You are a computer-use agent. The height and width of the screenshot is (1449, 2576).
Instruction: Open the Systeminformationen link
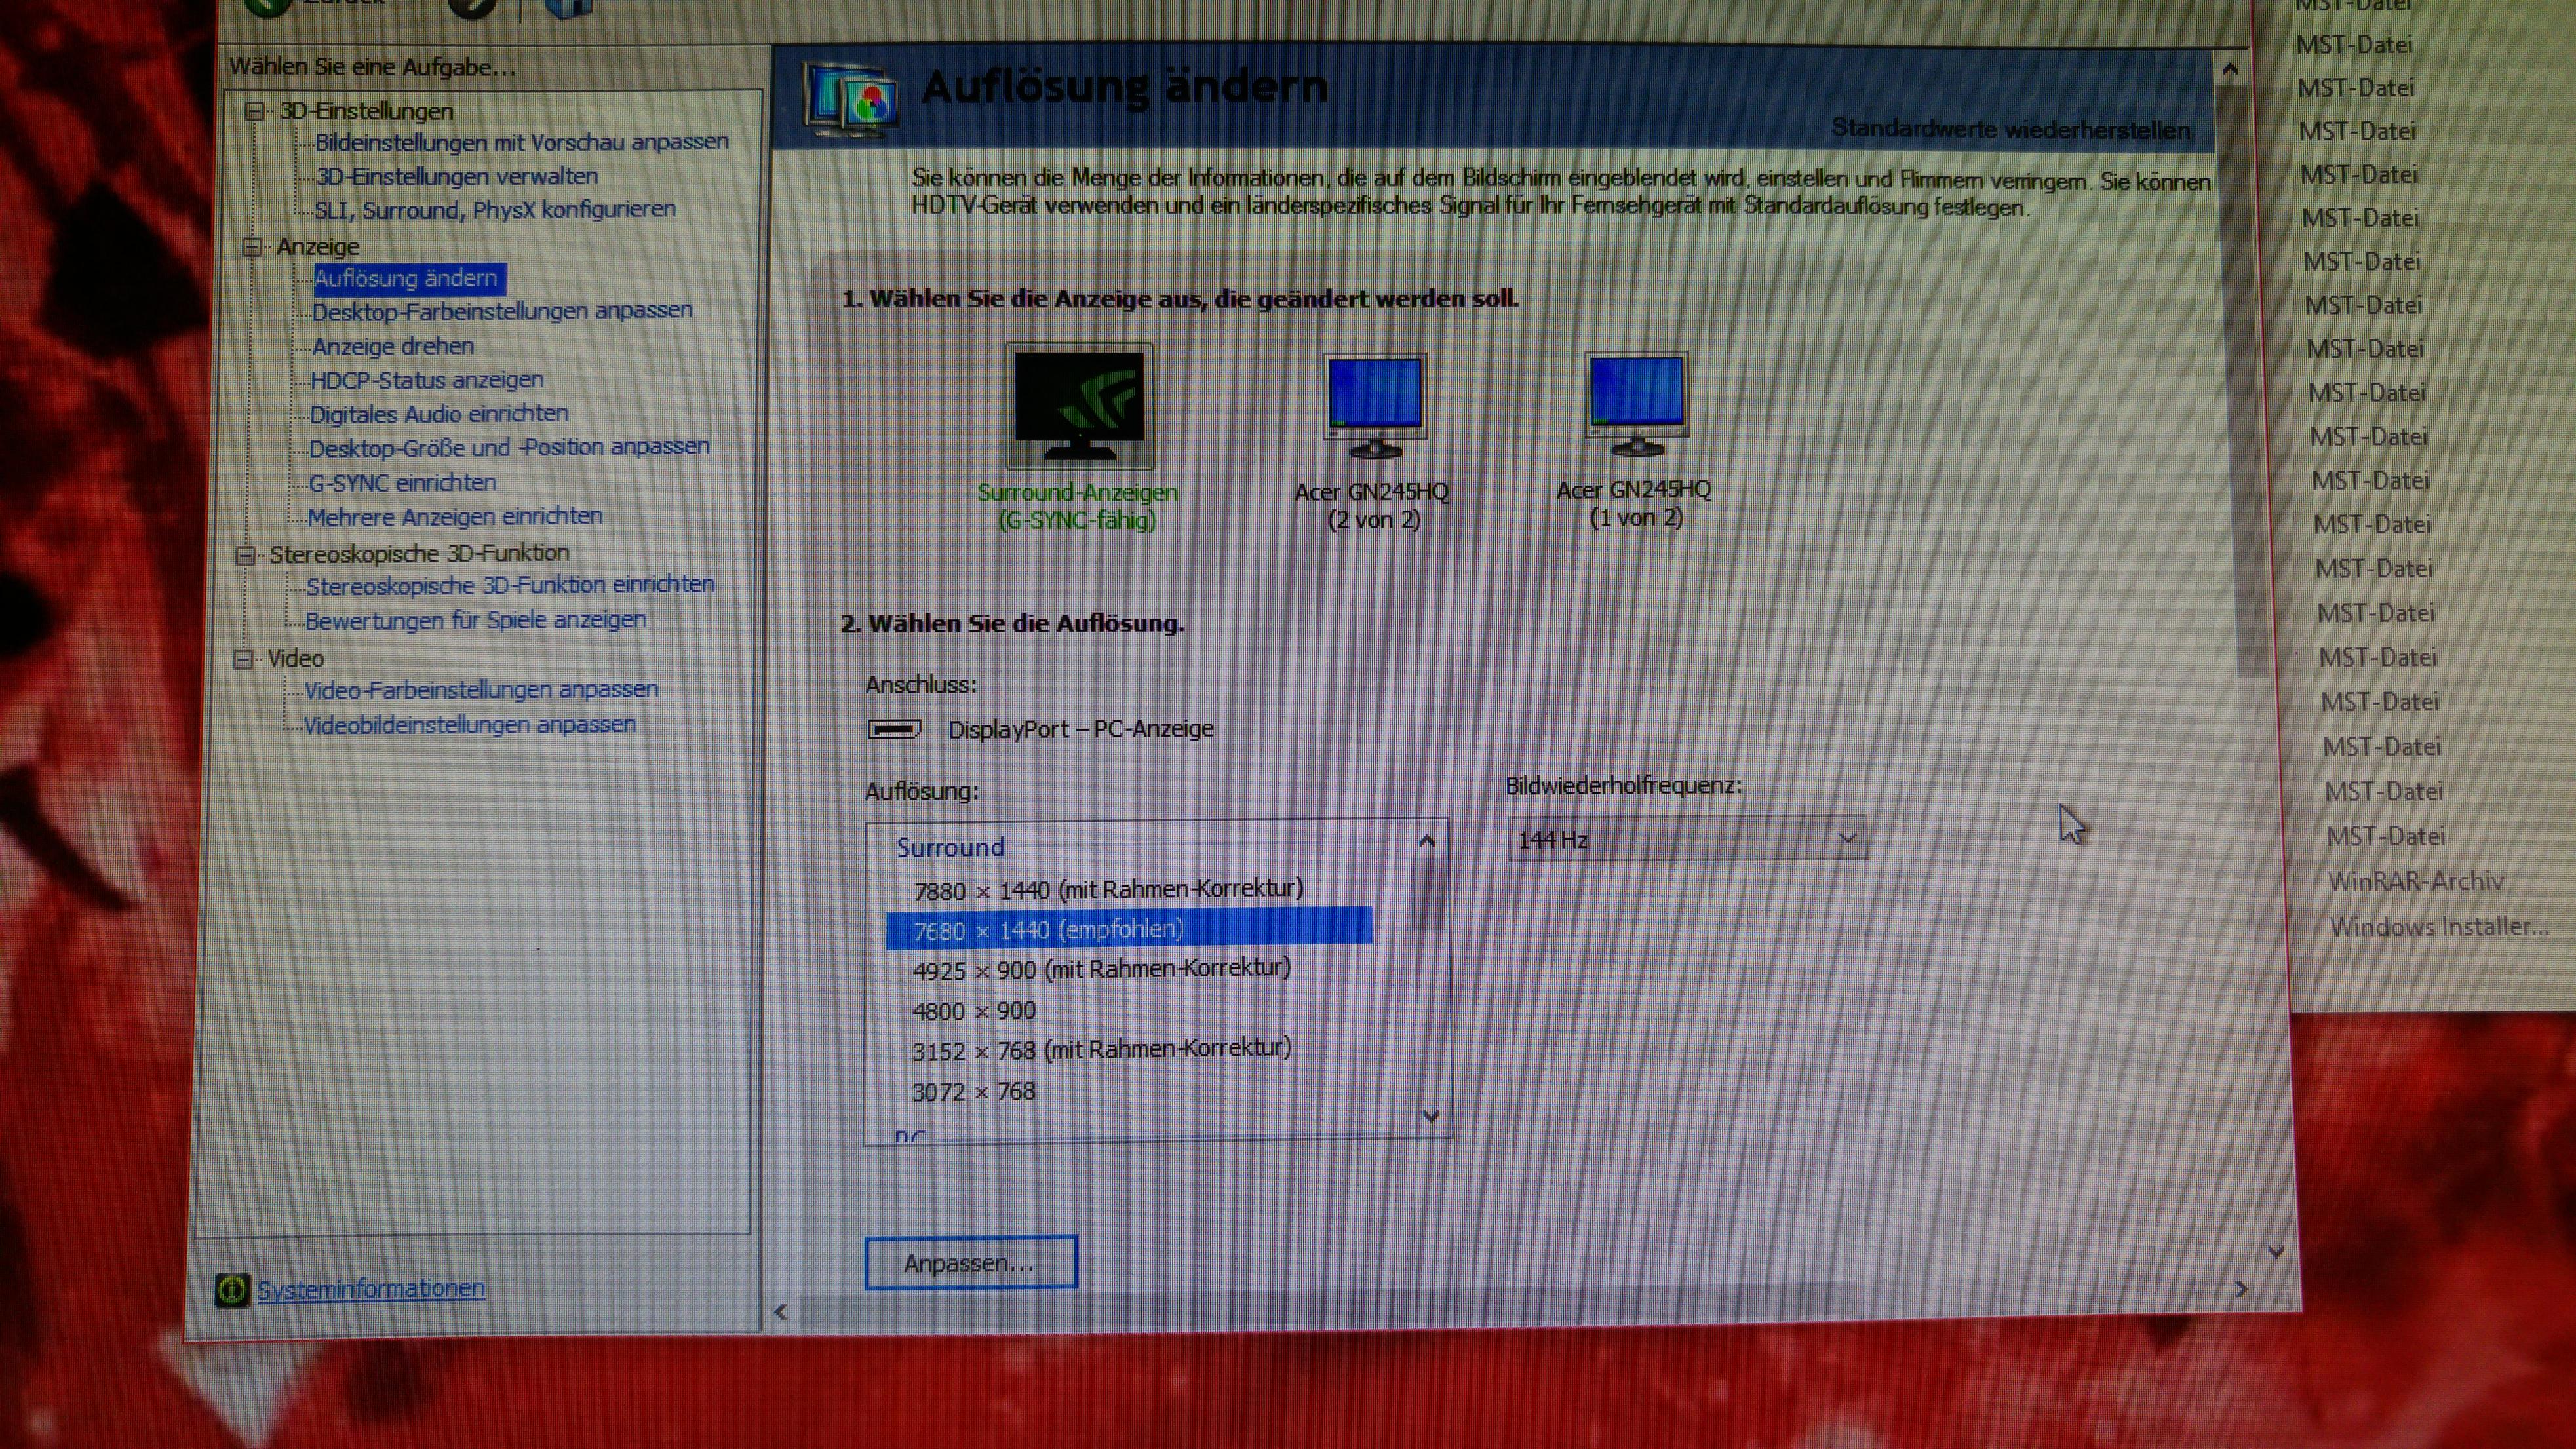370,1289
